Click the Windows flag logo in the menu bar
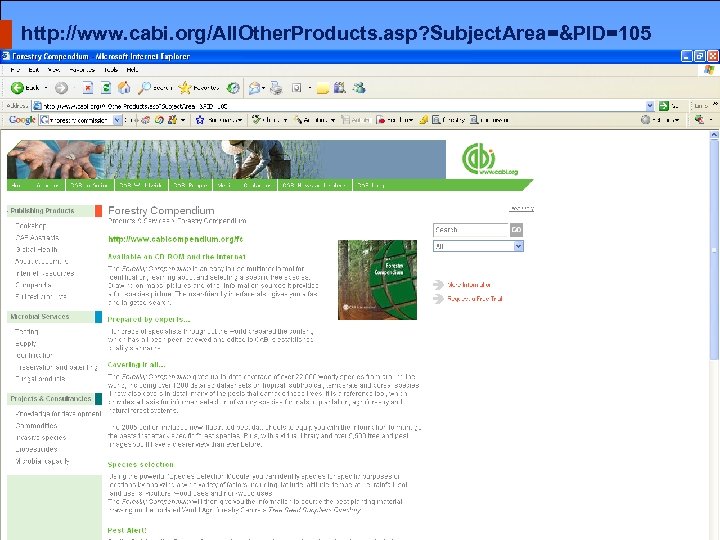This screenshot has width=720, height=540. tap(709, 70)
